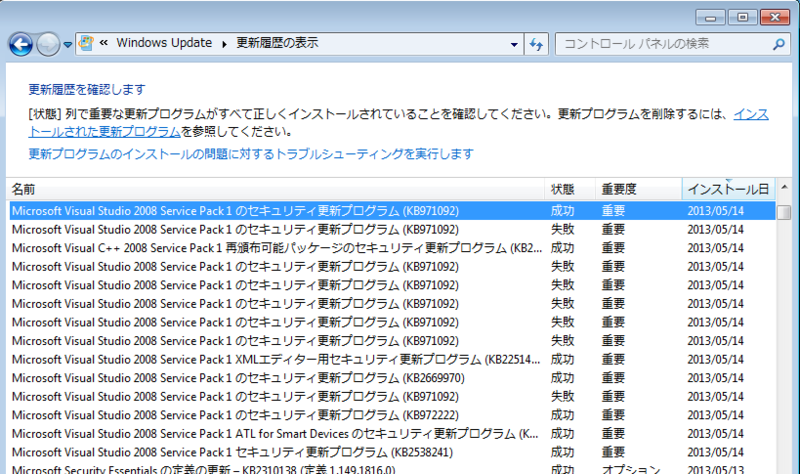The width and height of the screenshot is (800, 474).
Task: Sort by the 名前 column header
Action: (276, 189)
